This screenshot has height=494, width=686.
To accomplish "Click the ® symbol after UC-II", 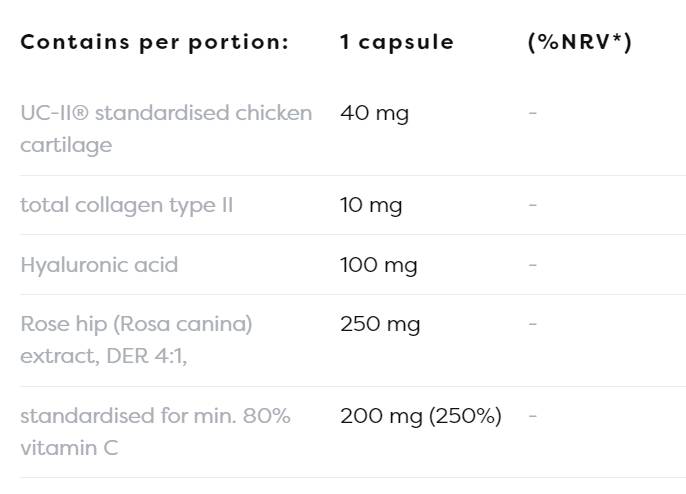I will (82, 112).
